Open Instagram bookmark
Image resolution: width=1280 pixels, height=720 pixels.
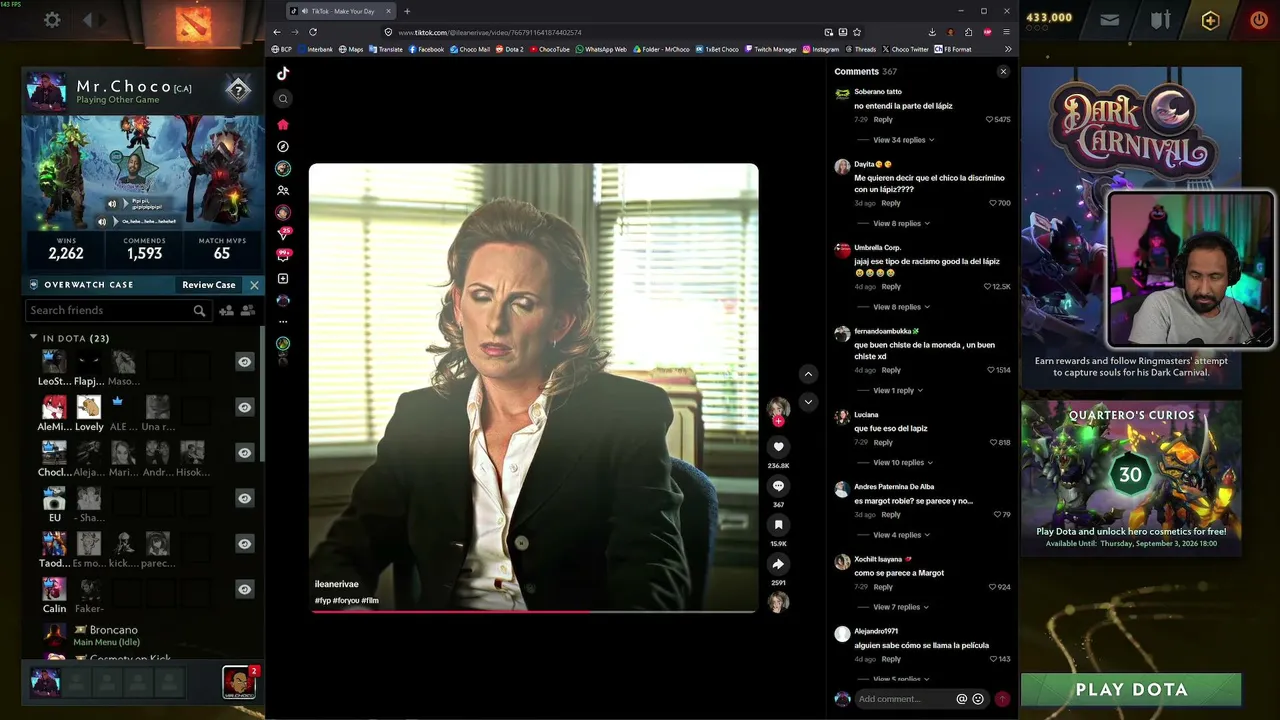point(821,49)
